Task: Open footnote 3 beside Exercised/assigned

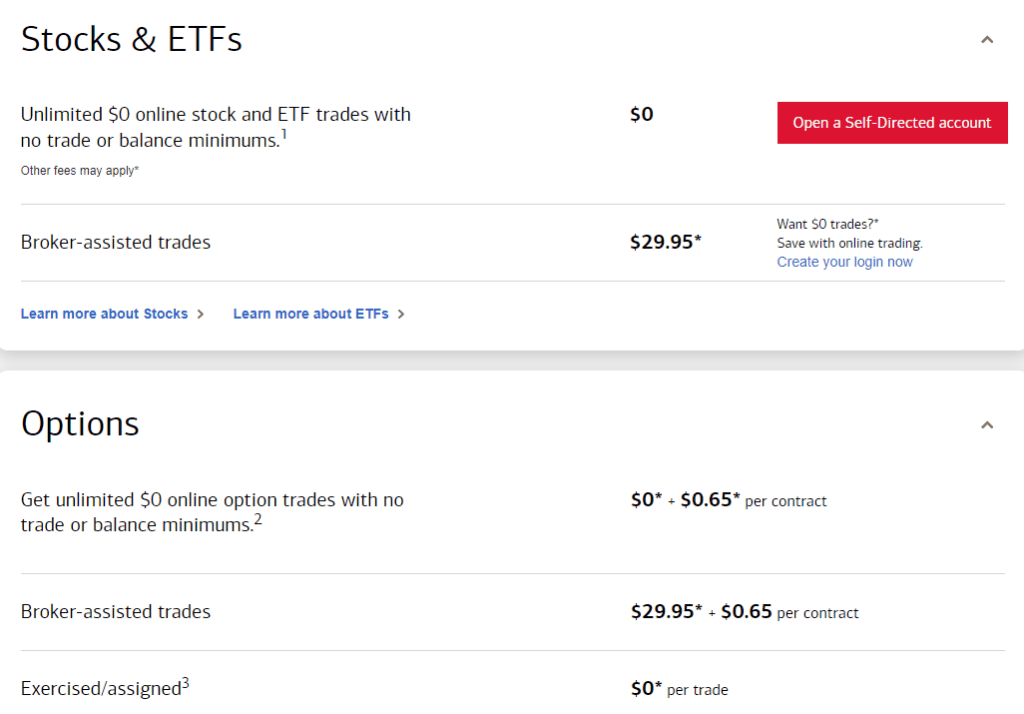Action: click(x=186, y=684)
